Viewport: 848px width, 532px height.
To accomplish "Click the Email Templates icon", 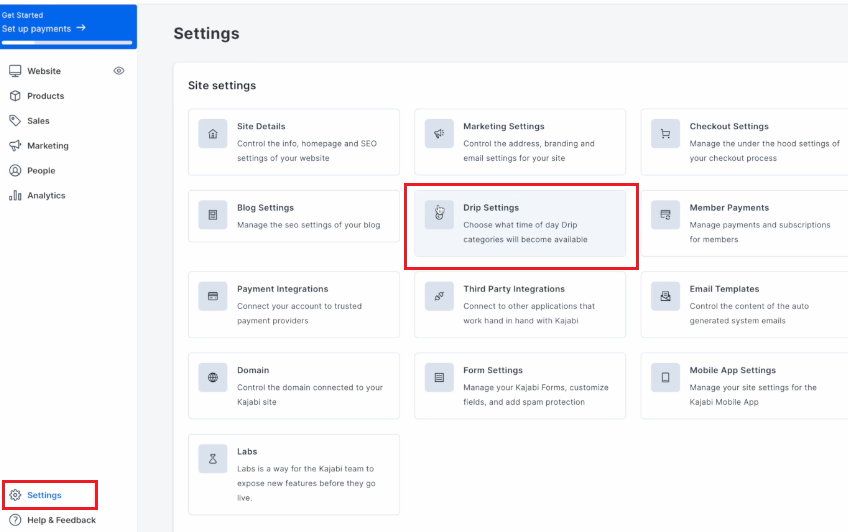I will (x=665, y=296).
